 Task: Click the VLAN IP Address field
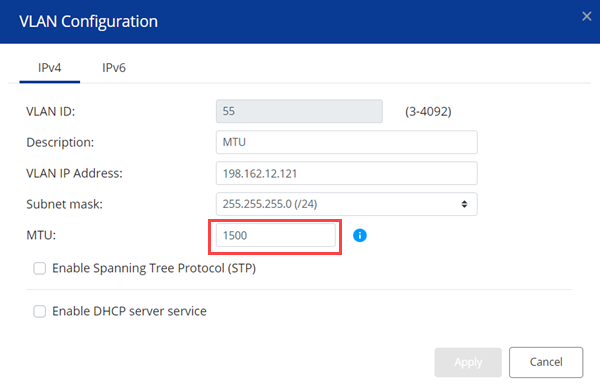point(347,173)
